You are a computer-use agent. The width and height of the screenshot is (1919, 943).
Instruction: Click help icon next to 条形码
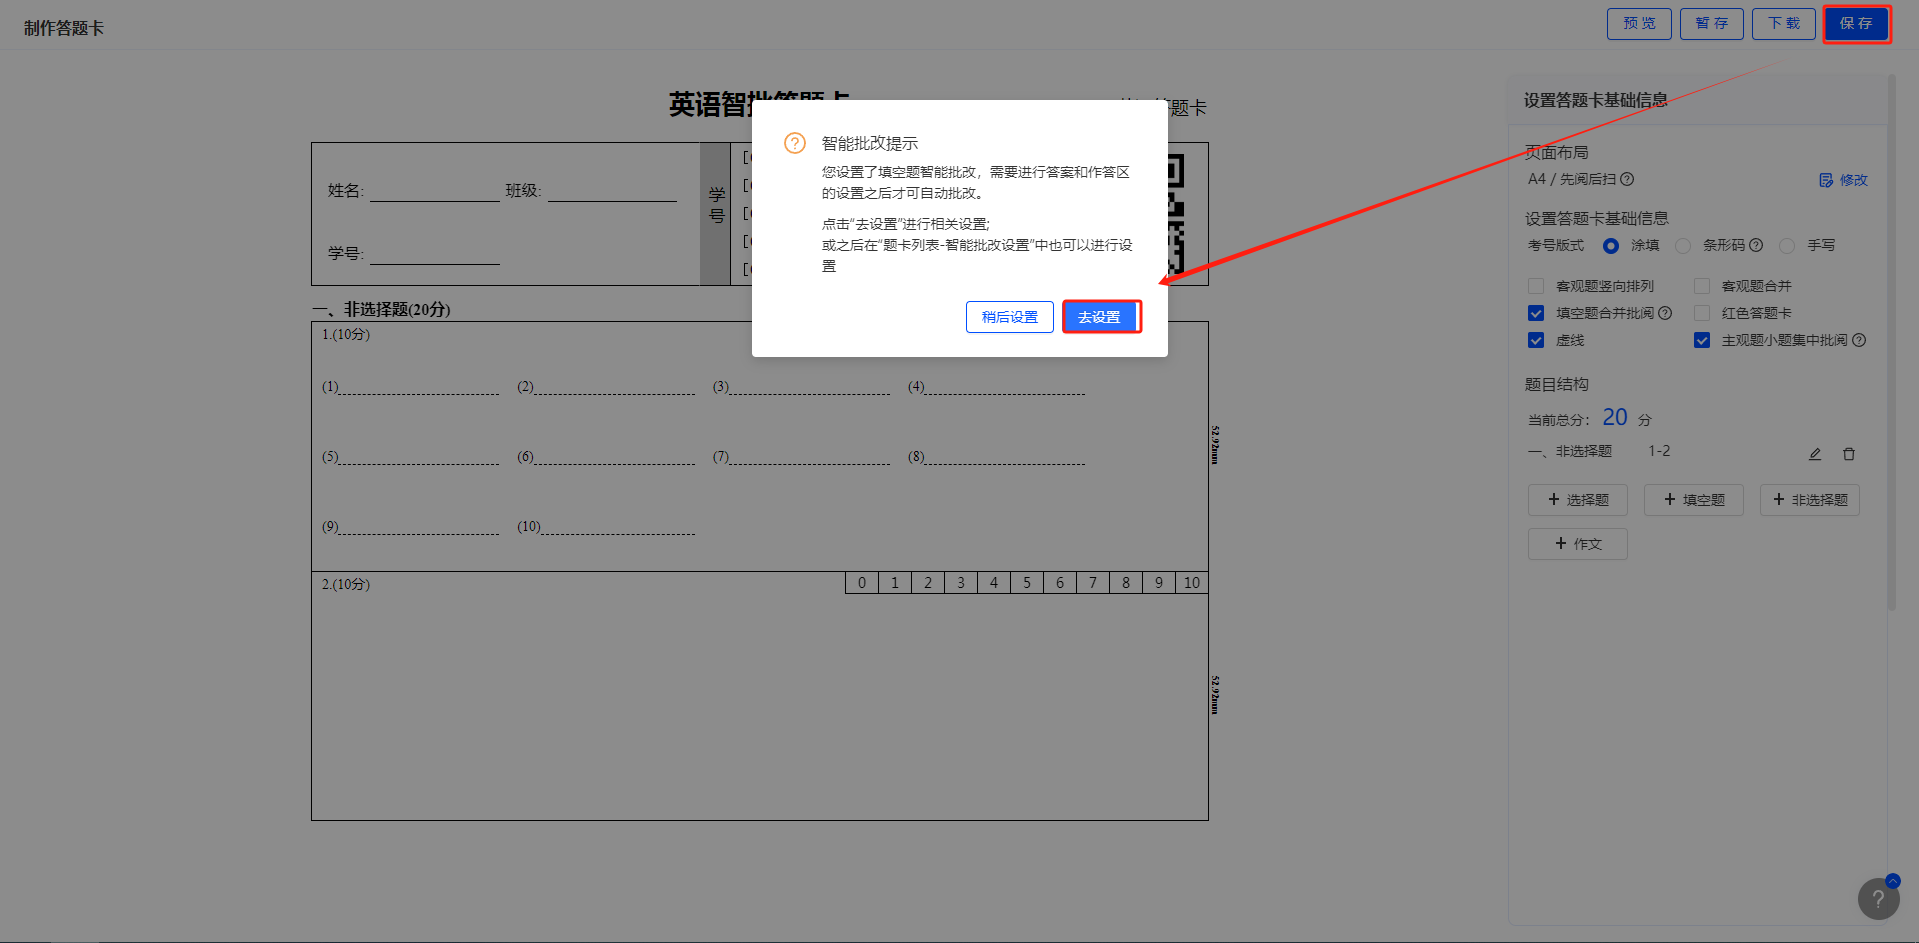click(x=1756, y=245)
